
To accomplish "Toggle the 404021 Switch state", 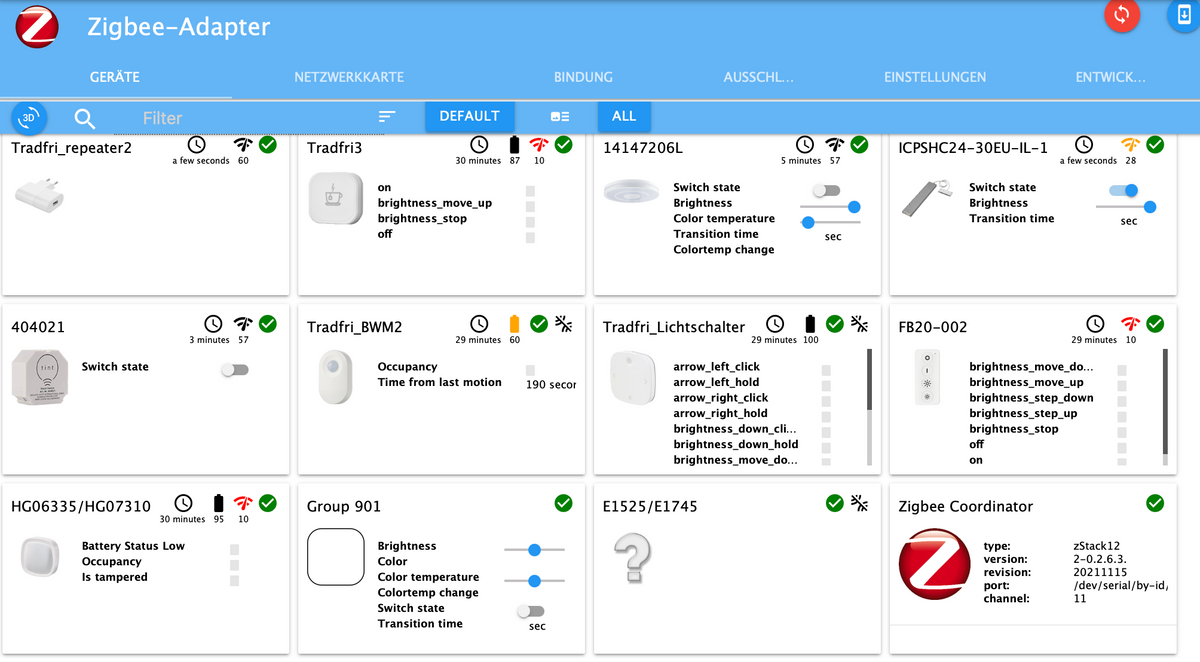I will tap(234, 369).
